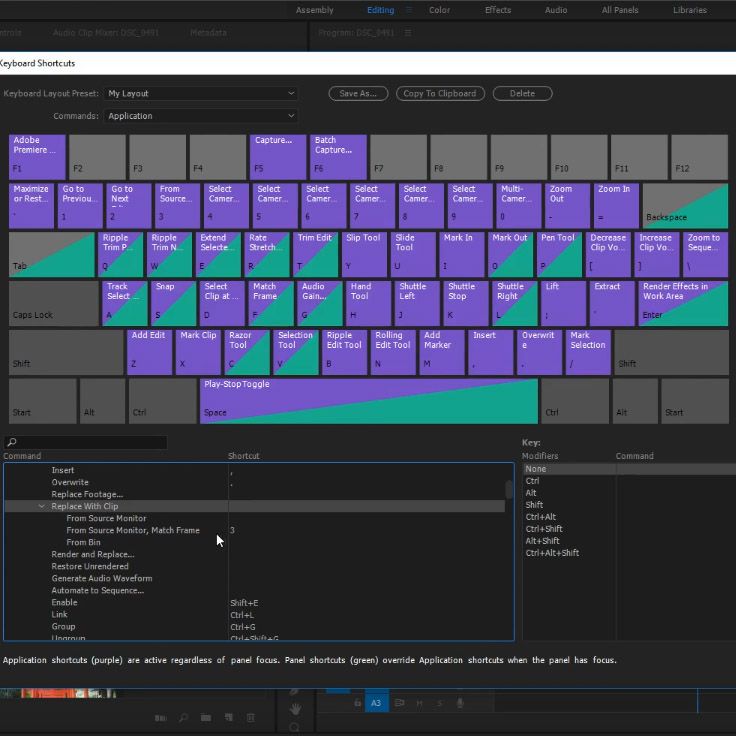Select the Ctrl+Alt+Shift modifier row
Viewport: 736px width, 736px height.
pos(552,552)
